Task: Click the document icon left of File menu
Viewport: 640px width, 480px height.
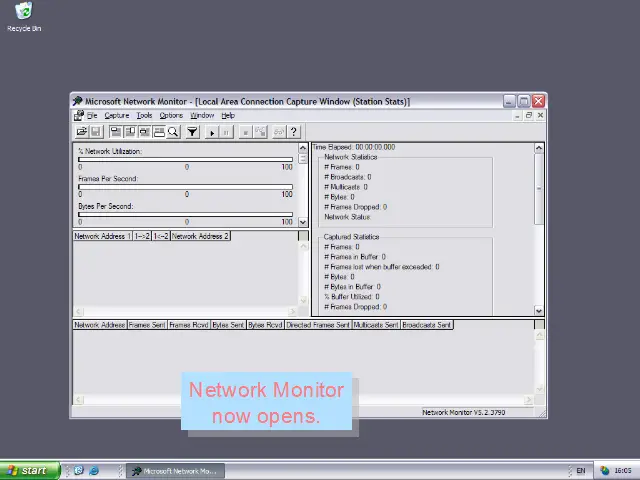Action: point(79,116)
